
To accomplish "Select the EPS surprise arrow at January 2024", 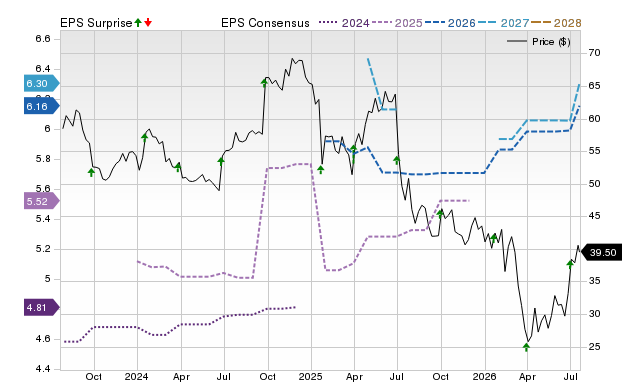I will tap(144, 137).
